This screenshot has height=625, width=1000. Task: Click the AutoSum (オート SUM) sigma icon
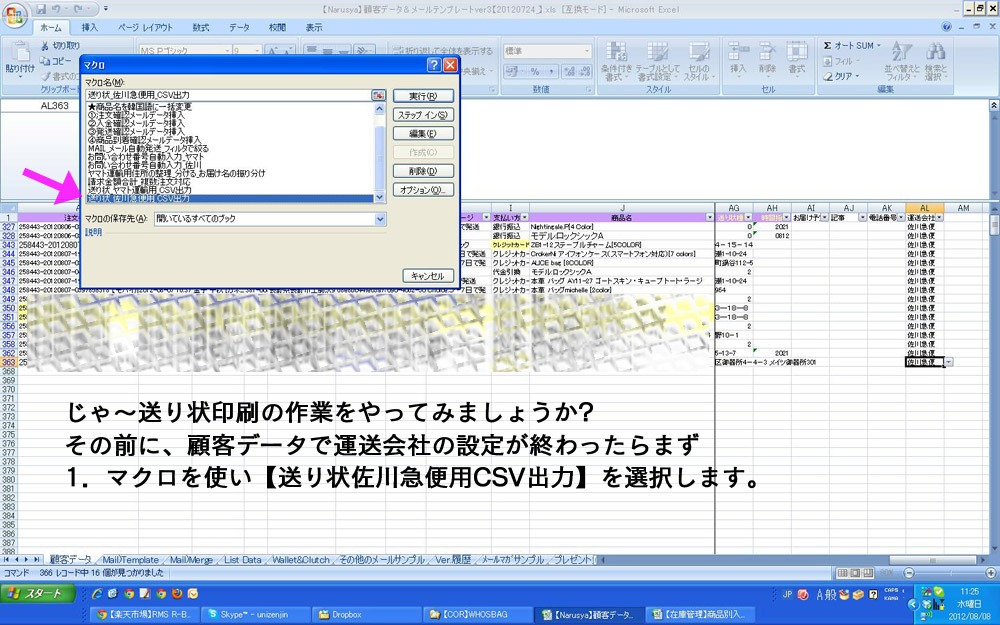tap(827, 45)
